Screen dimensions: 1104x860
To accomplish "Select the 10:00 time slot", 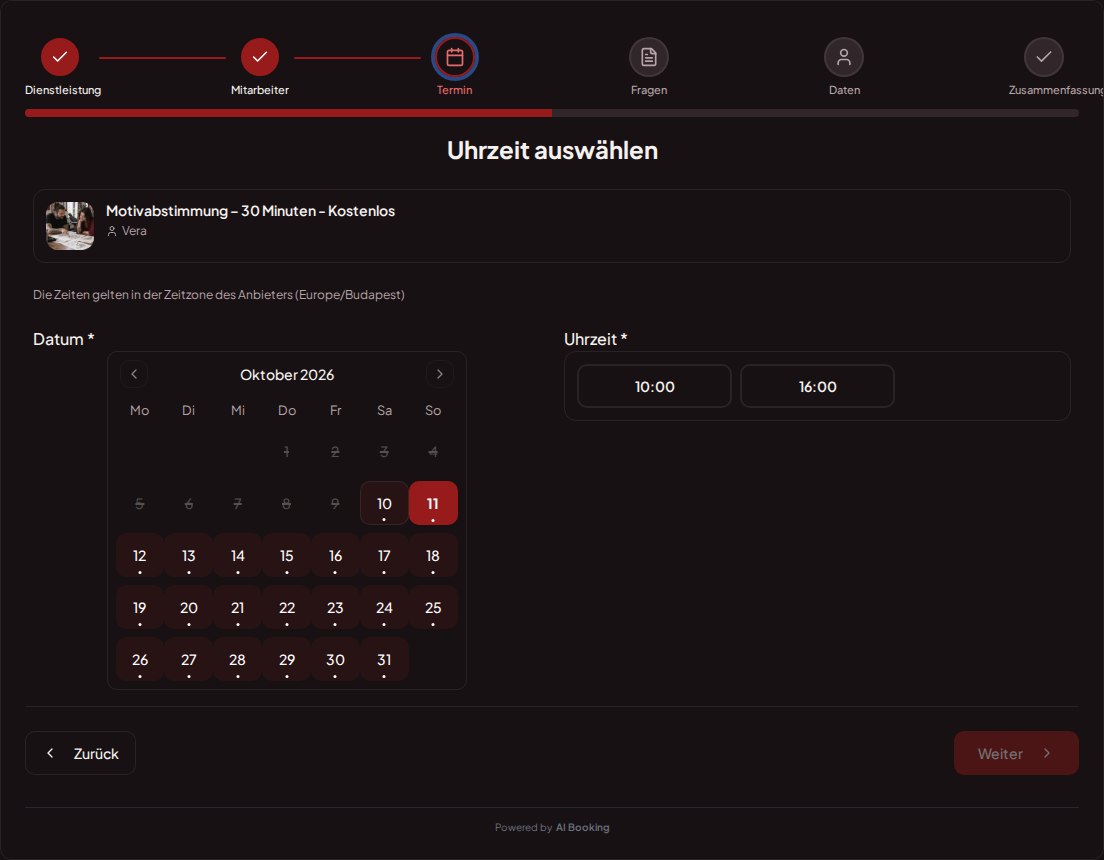I will tap(654, 386).
